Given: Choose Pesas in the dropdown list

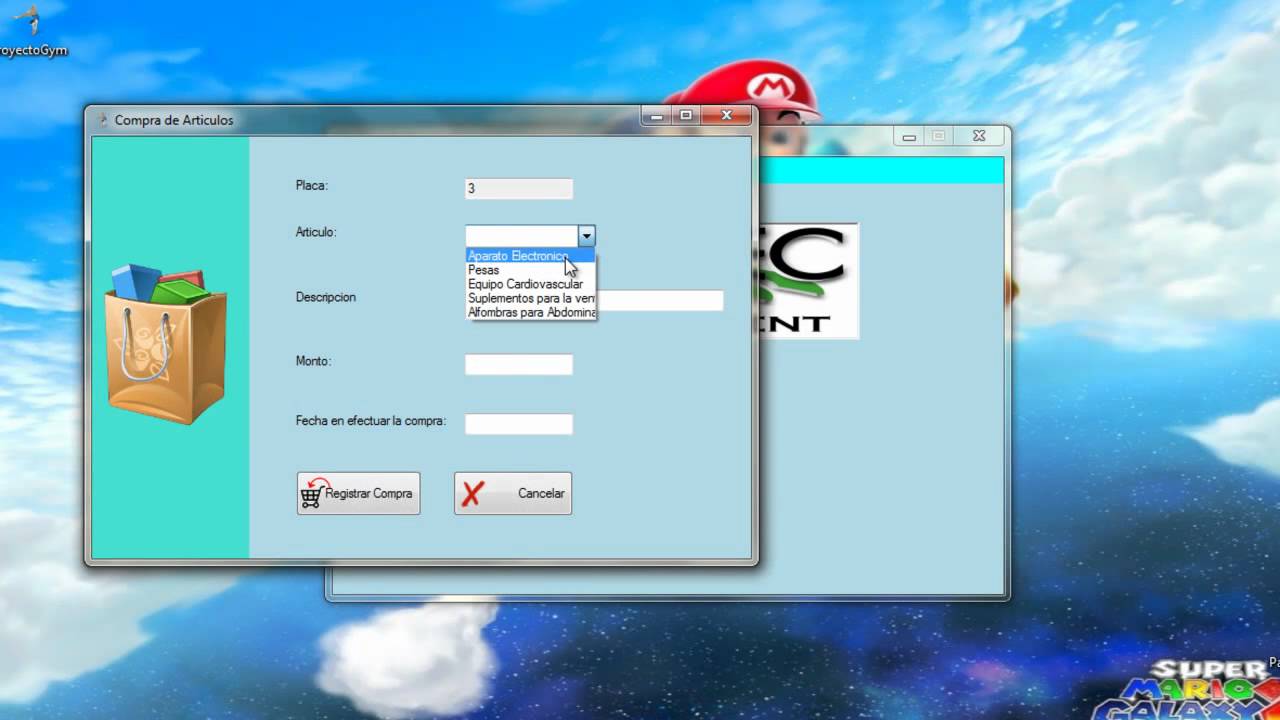Looking at the screenshot, I should tap(531, 270).
